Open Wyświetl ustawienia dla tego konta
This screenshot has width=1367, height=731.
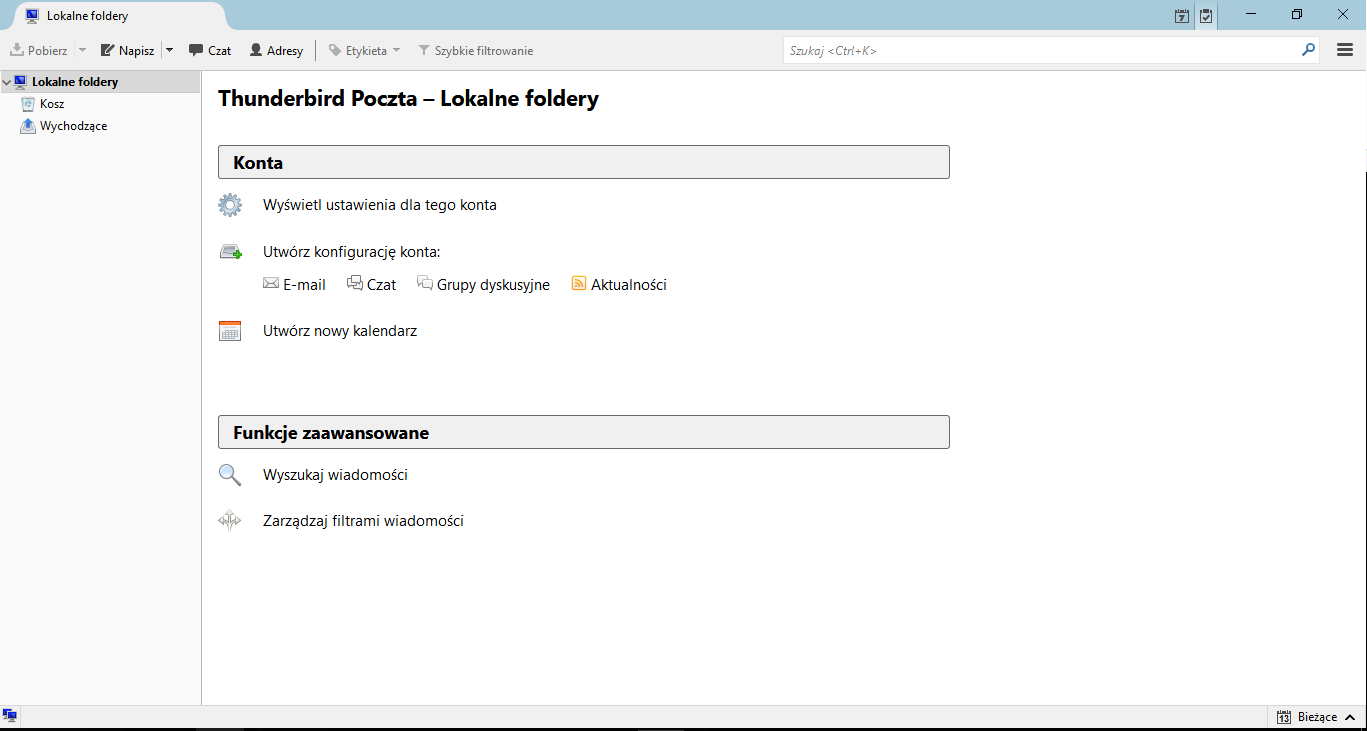click(380, 205)
